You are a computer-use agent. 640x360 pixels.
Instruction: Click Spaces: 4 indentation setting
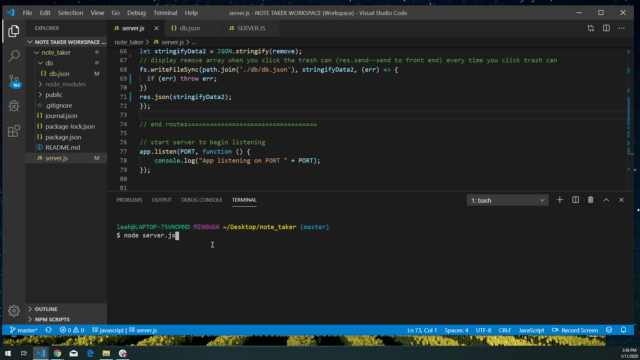[x=456, y=330]
